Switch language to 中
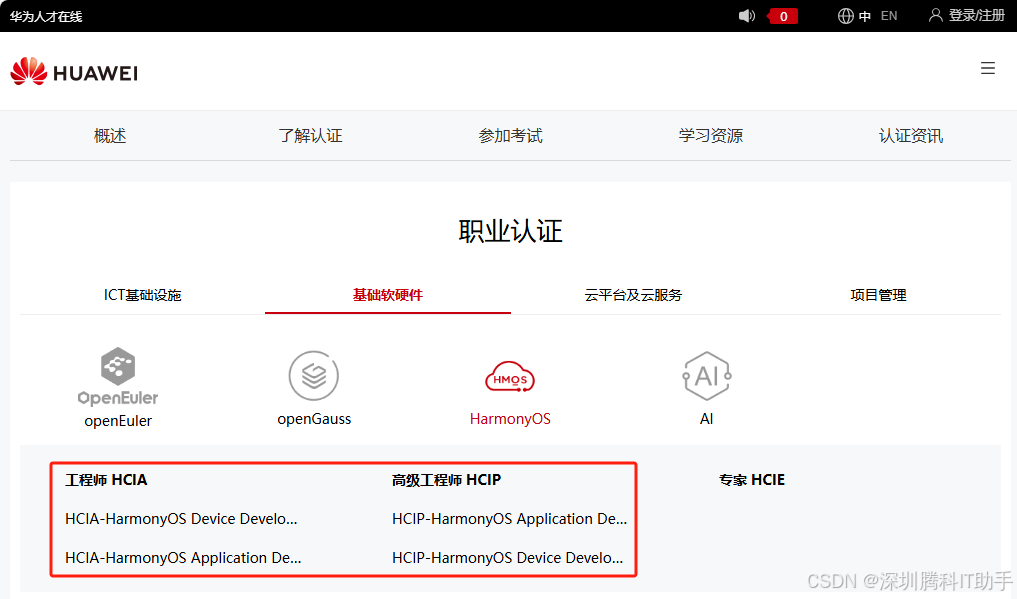Image resolution: width=1017 pixels, height=599 pixels. point(865,16)
